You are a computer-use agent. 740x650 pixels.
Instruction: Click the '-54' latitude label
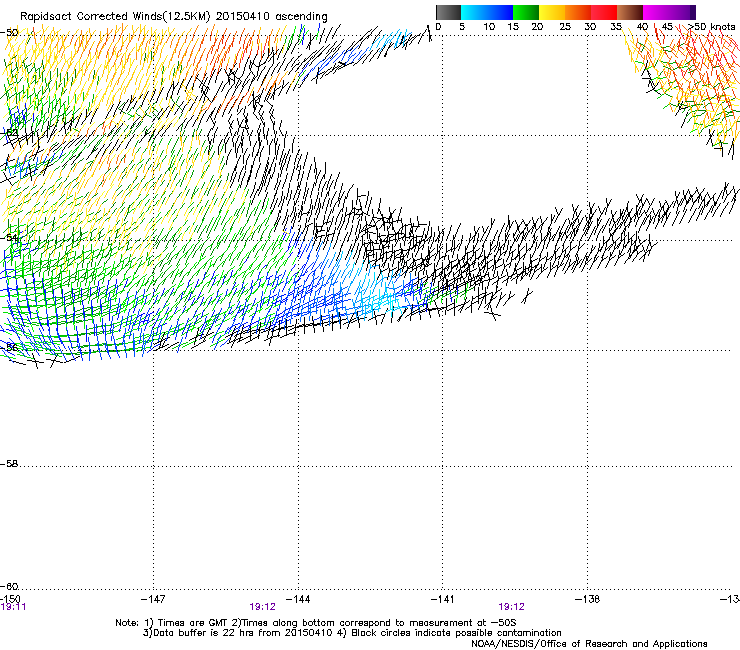click(9, 237)
